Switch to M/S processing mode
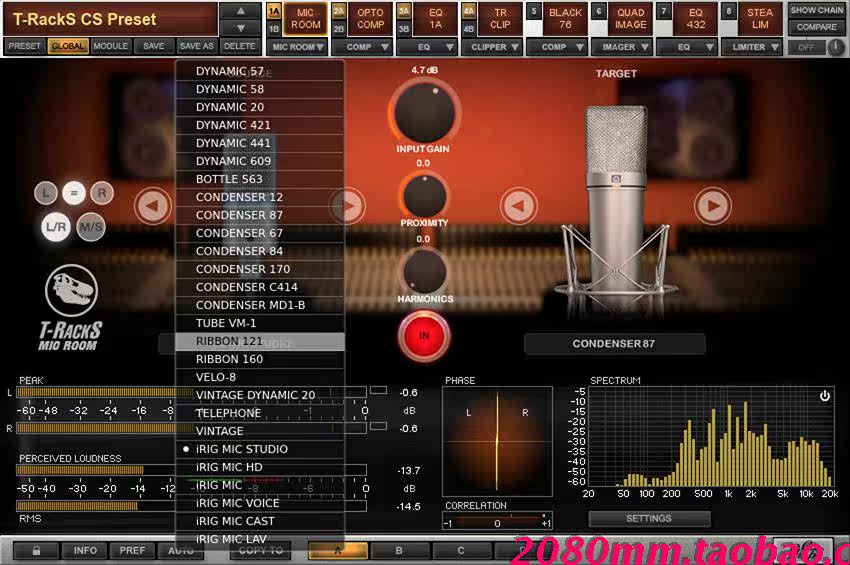The image size is (850, 565). (91, 227)
